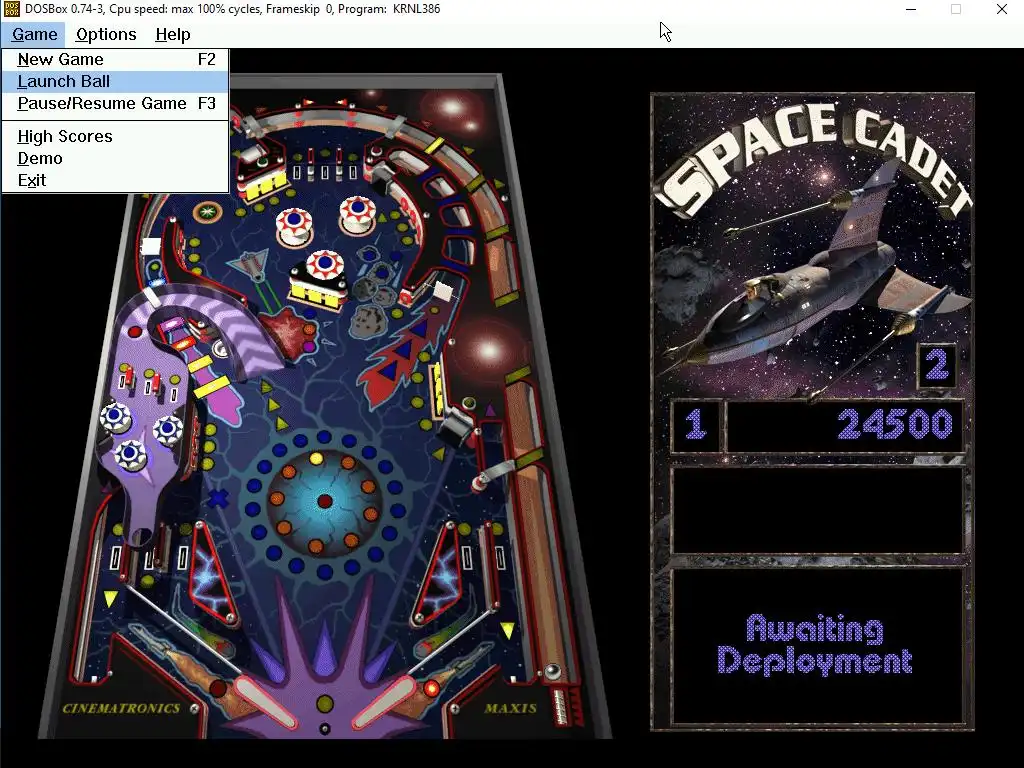Click the red center of the wormhole

tap(325, 502)
